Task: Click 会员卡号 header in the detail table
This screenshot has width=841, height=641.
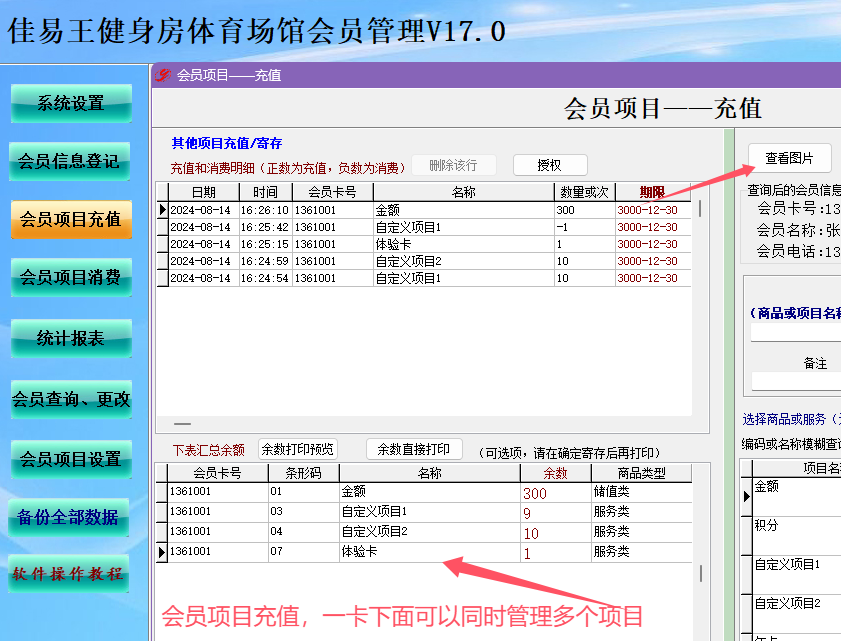Action: pos(333,192)
